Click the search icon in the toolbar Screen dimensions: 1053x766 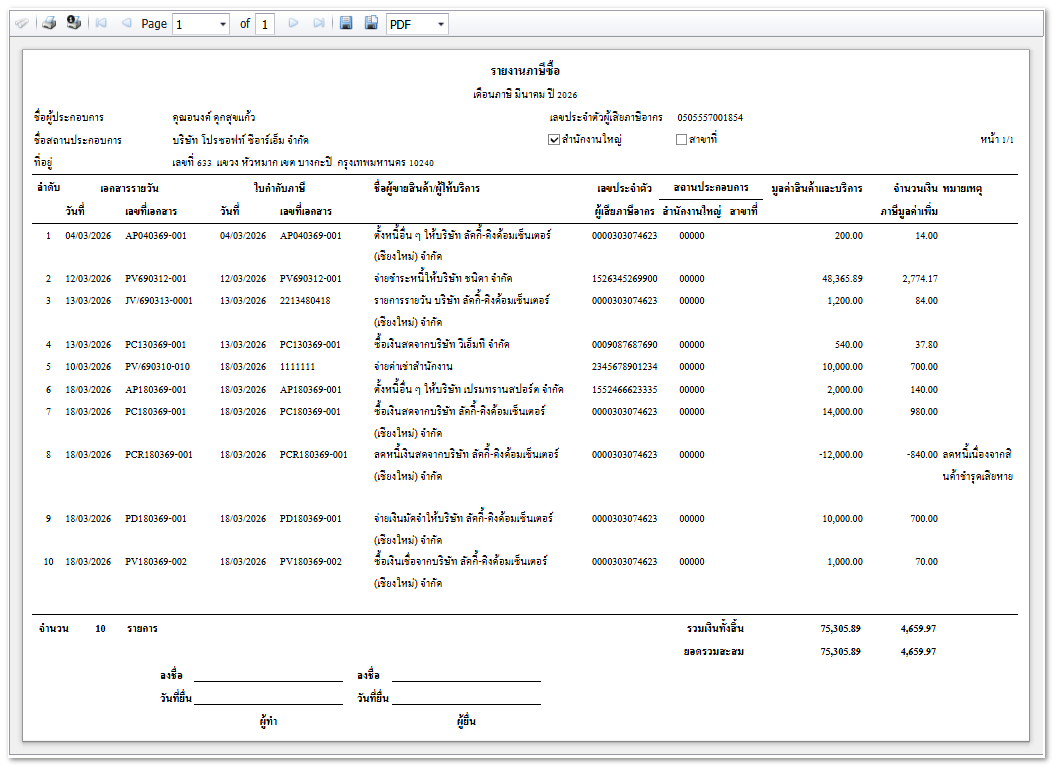[21, 23]
